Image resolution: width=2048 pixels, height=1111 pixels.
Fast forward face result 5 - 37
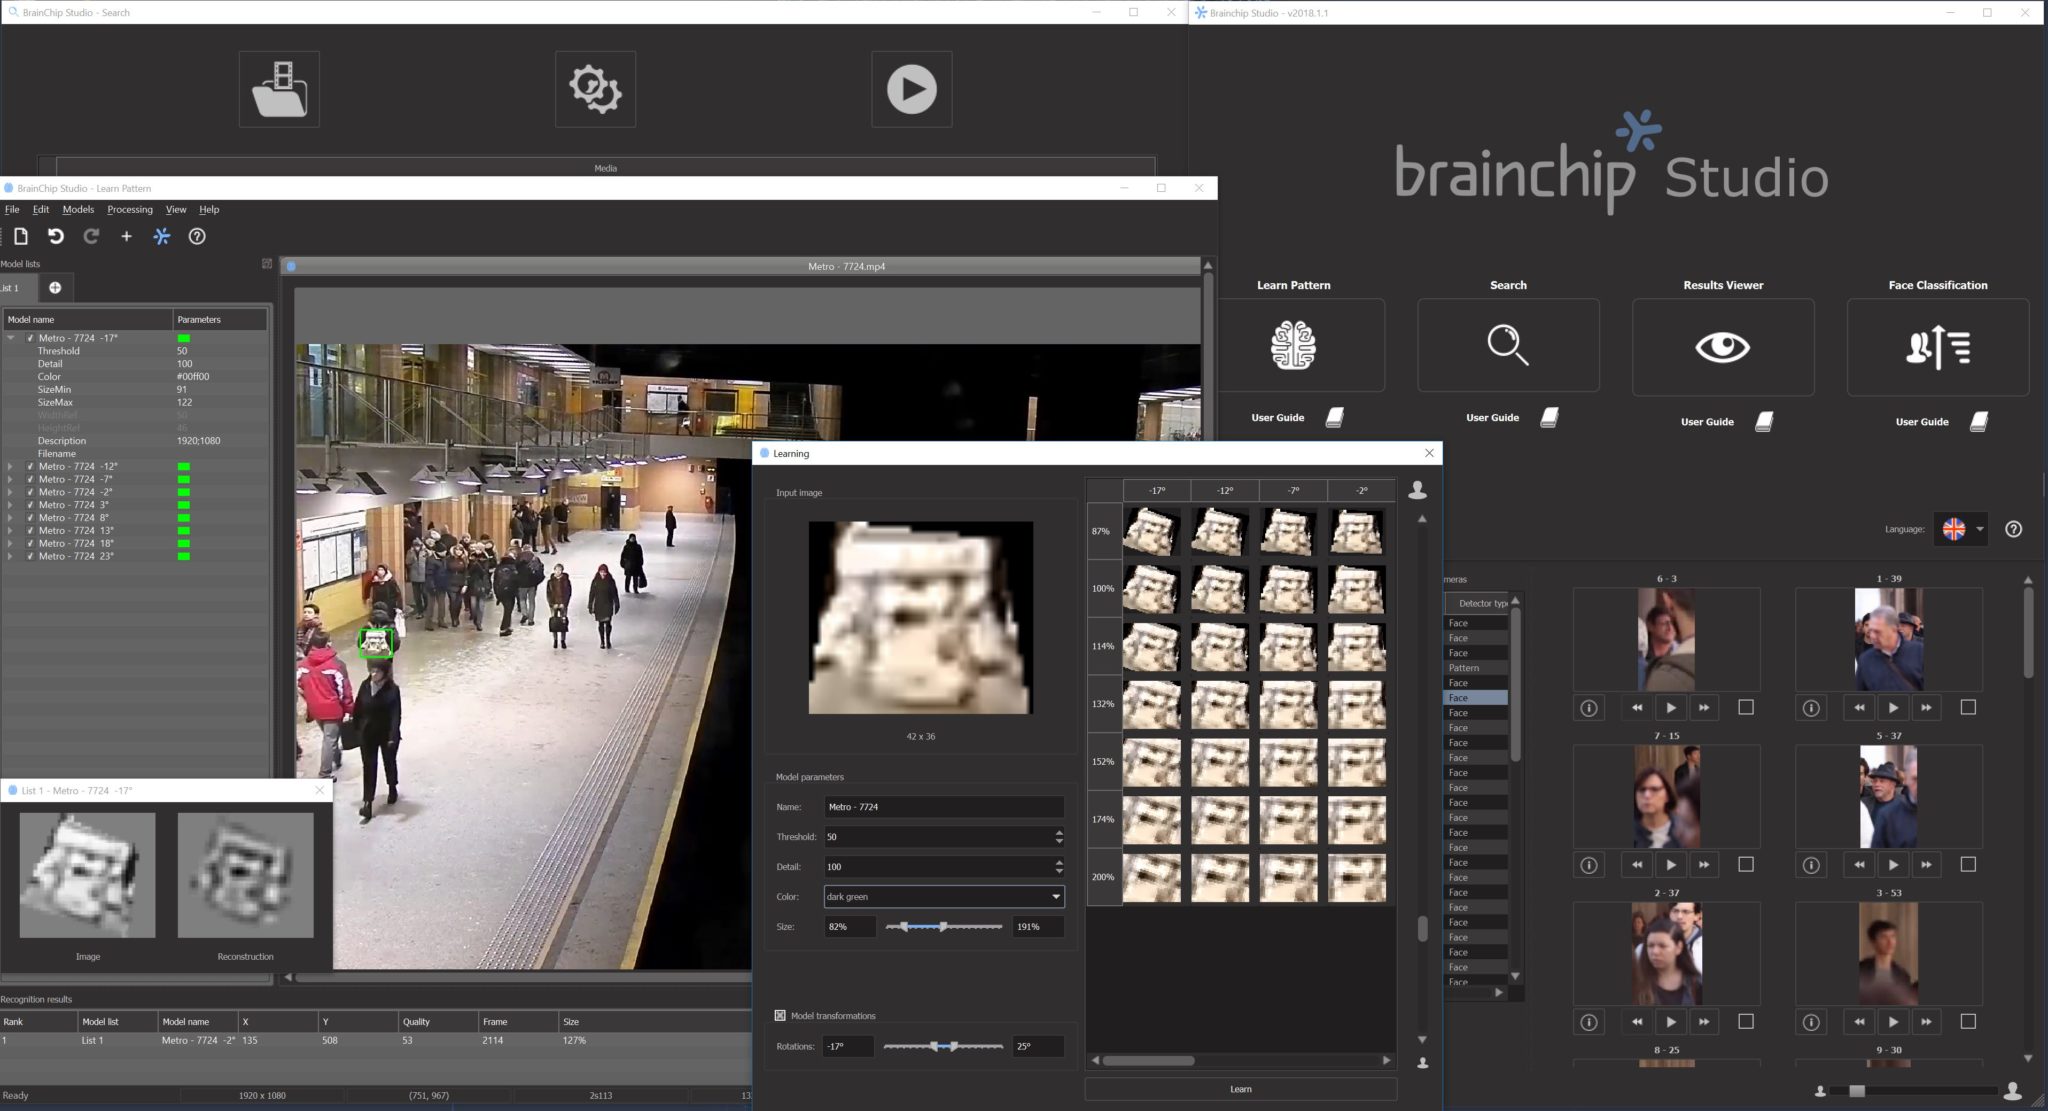click(1926, 865)
